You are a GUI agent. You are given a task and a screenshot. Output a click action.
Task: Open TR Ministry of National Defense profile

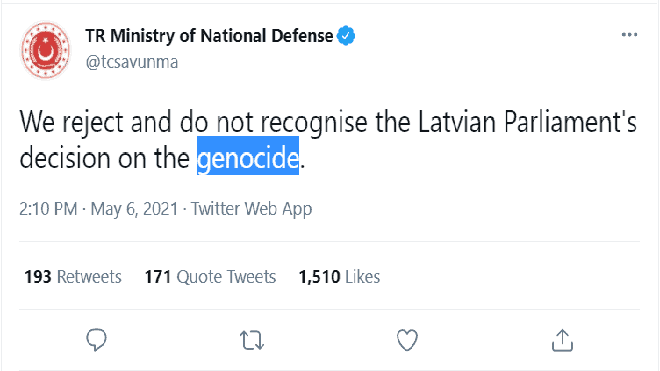pyautogui.click(x=209, y=36)
